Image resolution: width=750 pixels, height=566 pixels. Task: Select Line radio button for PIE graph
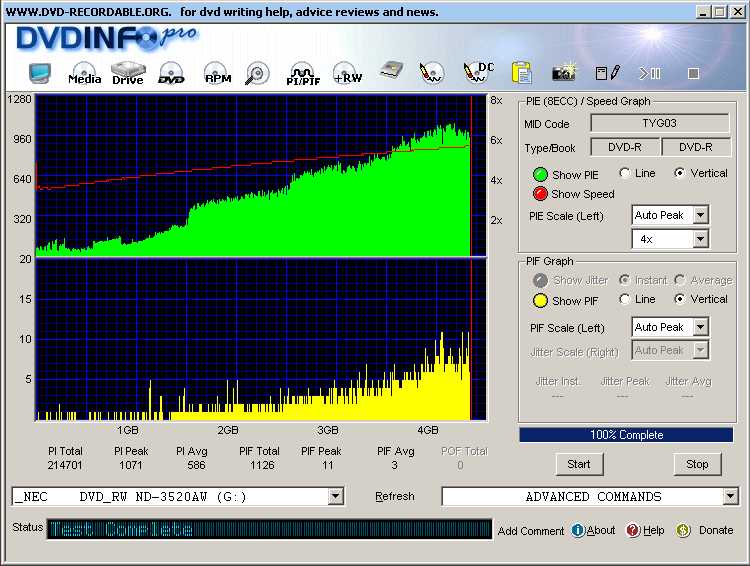click(x=625, y=173)
